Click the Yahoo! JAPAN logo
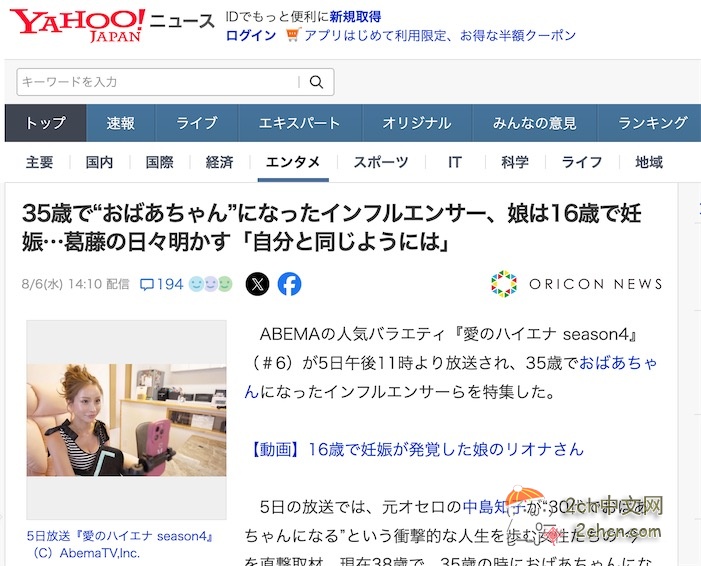The height and width of the screenshot is (566, 701). 77,25
